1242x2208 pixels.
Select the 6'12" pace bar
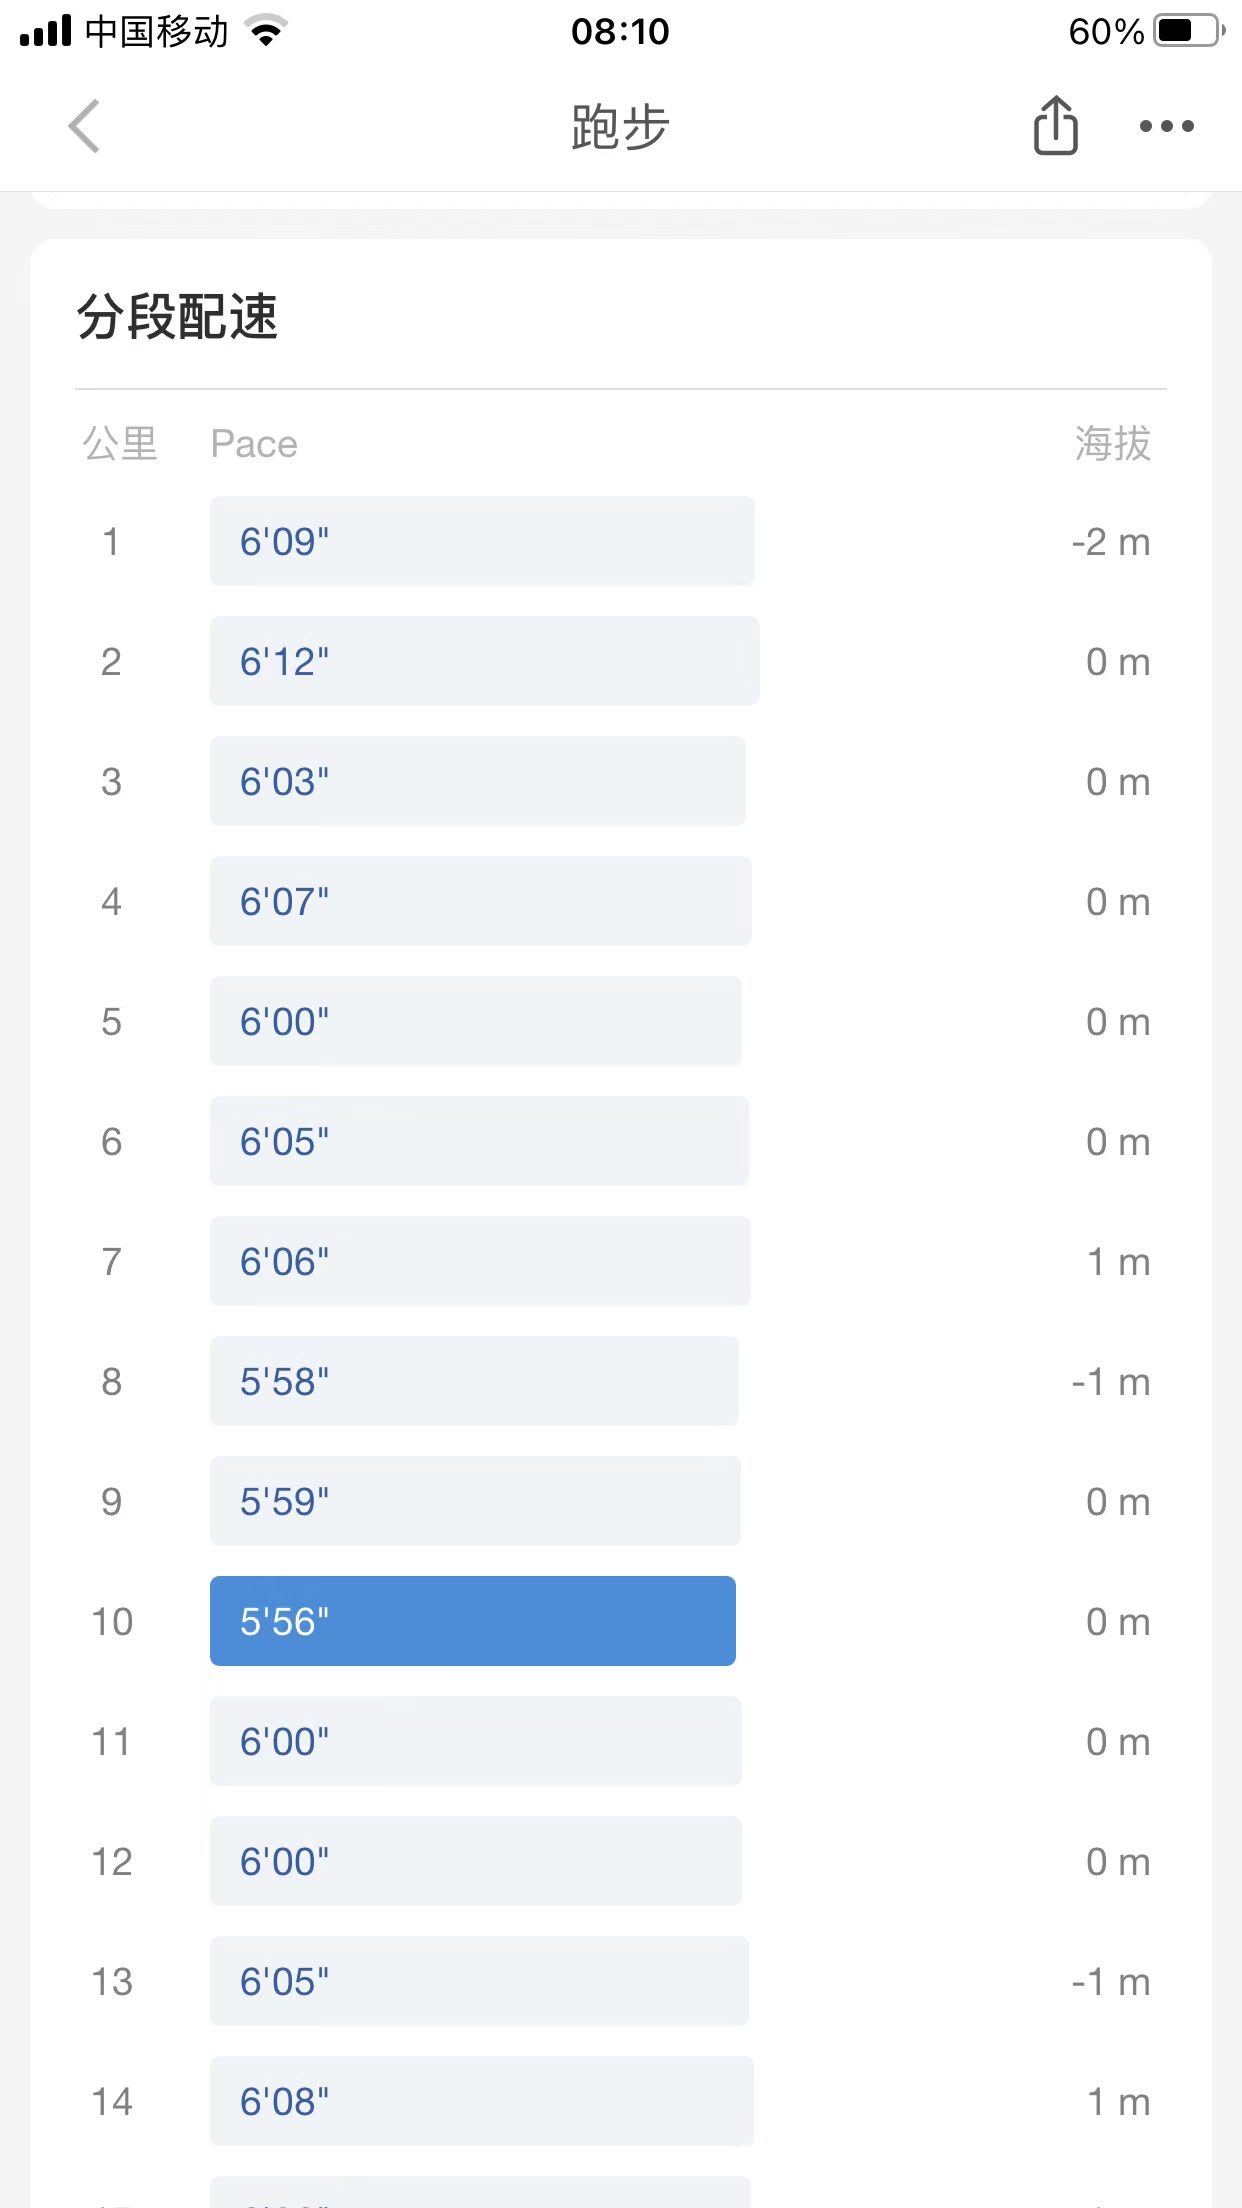click(484, 661)
